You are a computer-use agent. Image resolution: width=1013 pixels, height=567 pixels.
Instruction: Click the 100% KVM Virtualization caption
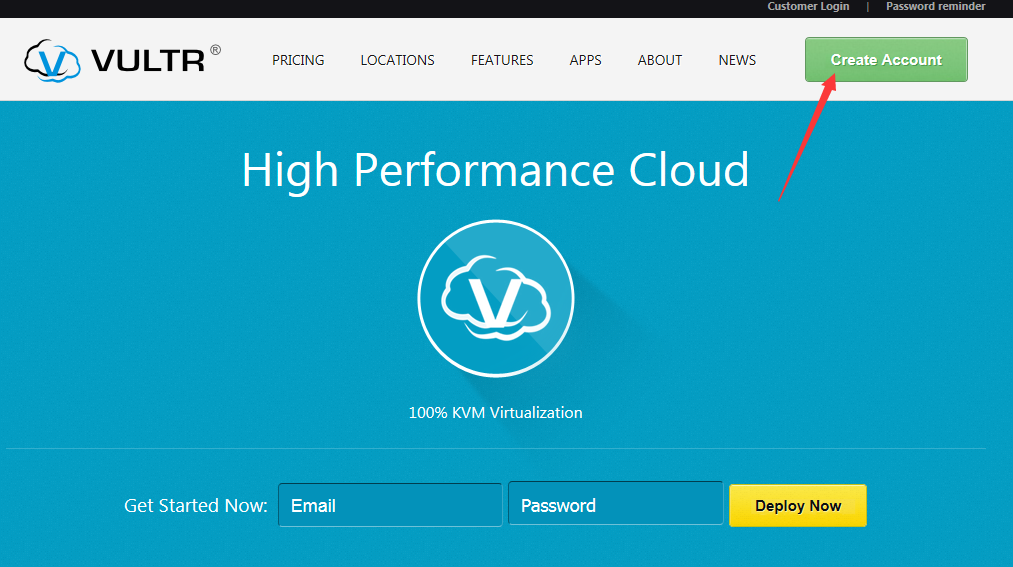click(495, 412)
